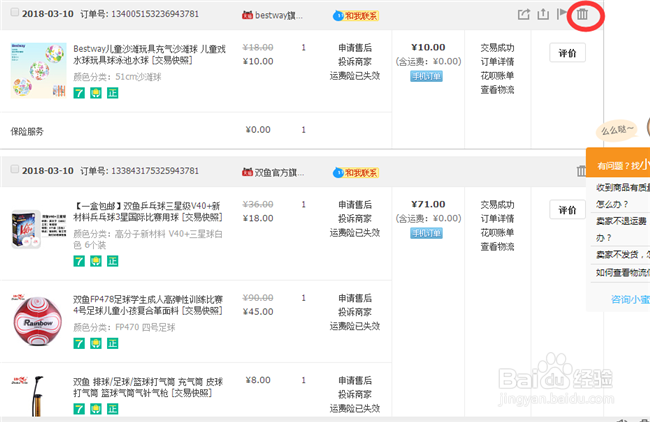Delete the Bestway order with trash icon
This screenshot has height=422, width=650.
582,14
